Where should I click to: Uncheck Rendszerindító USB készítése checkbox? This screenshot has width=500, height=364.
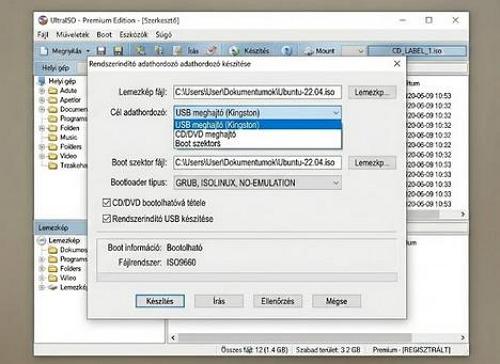point(106,219)
